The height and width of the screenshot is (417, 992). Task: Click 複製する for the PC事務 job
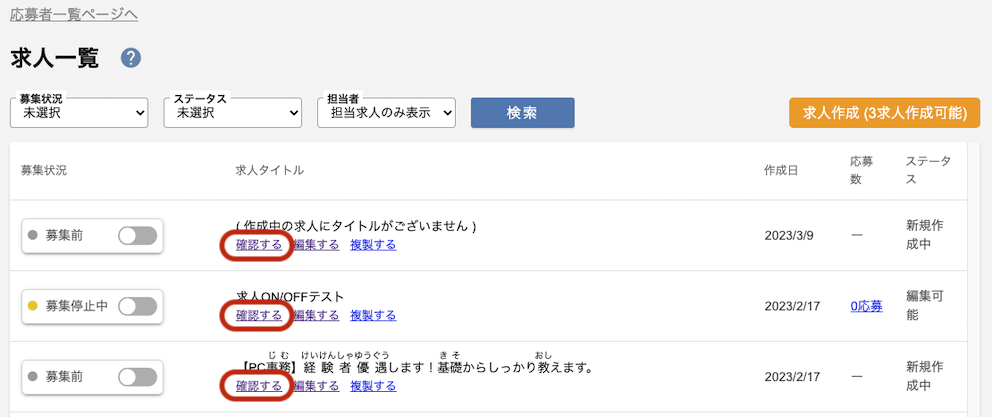373,386
